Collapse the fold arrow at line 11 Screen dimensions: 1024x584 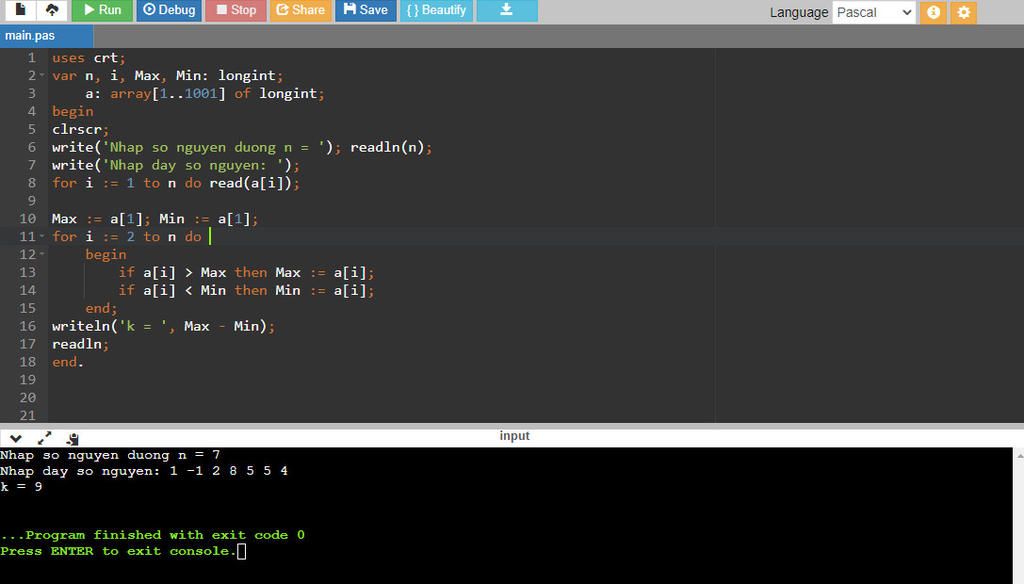pyautogui.click(x=42, y=236)
